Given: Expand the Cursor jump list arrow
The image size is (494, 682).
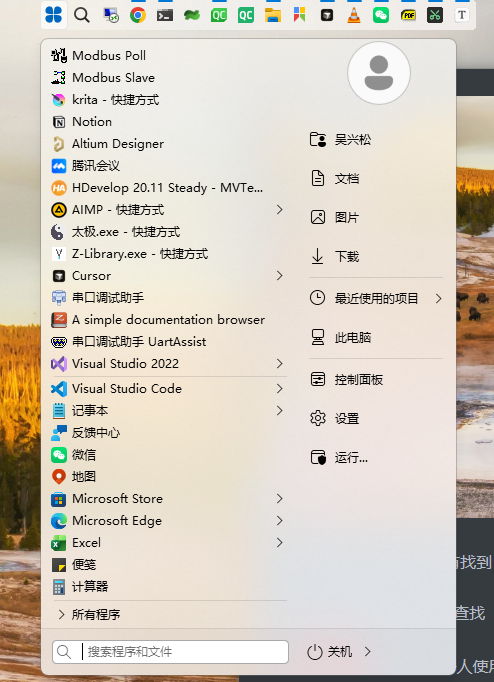Looking at the screenshot, I should point(280,276).
